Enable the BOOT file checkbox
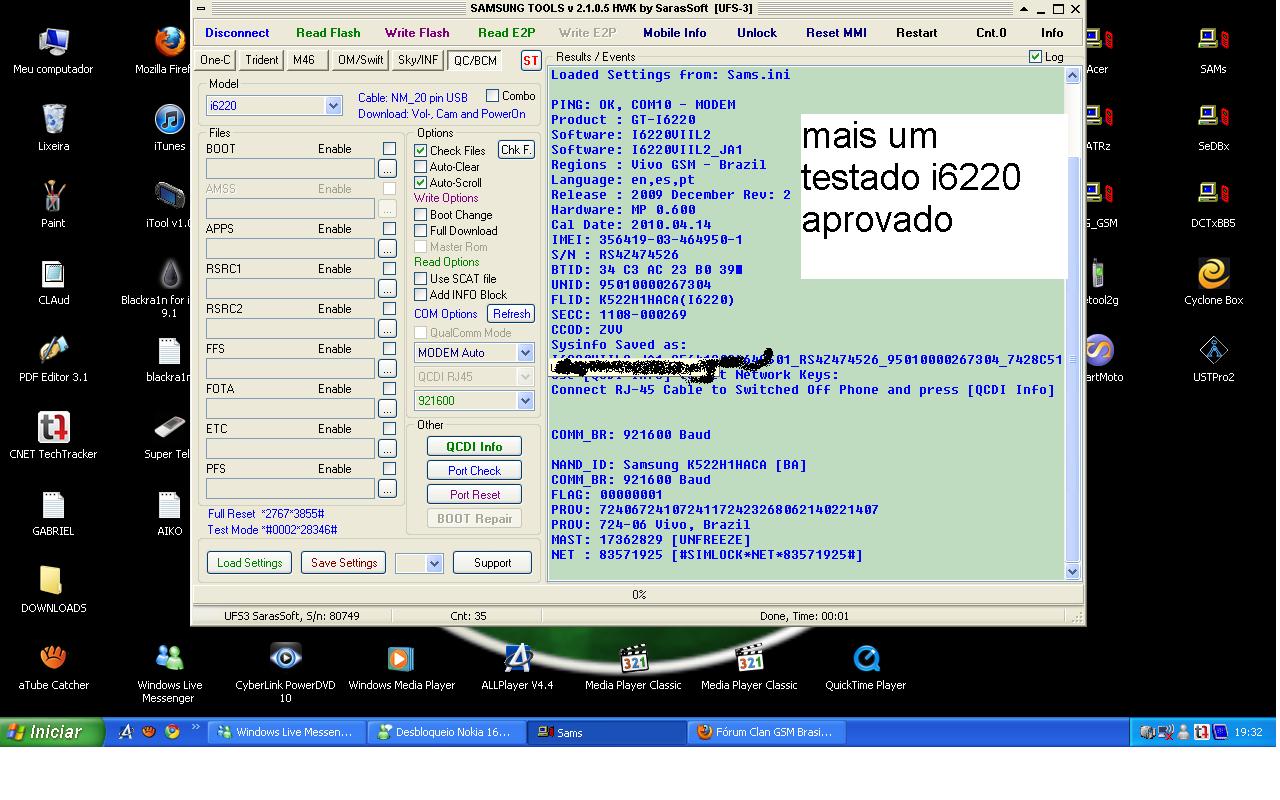 point(389,149)
